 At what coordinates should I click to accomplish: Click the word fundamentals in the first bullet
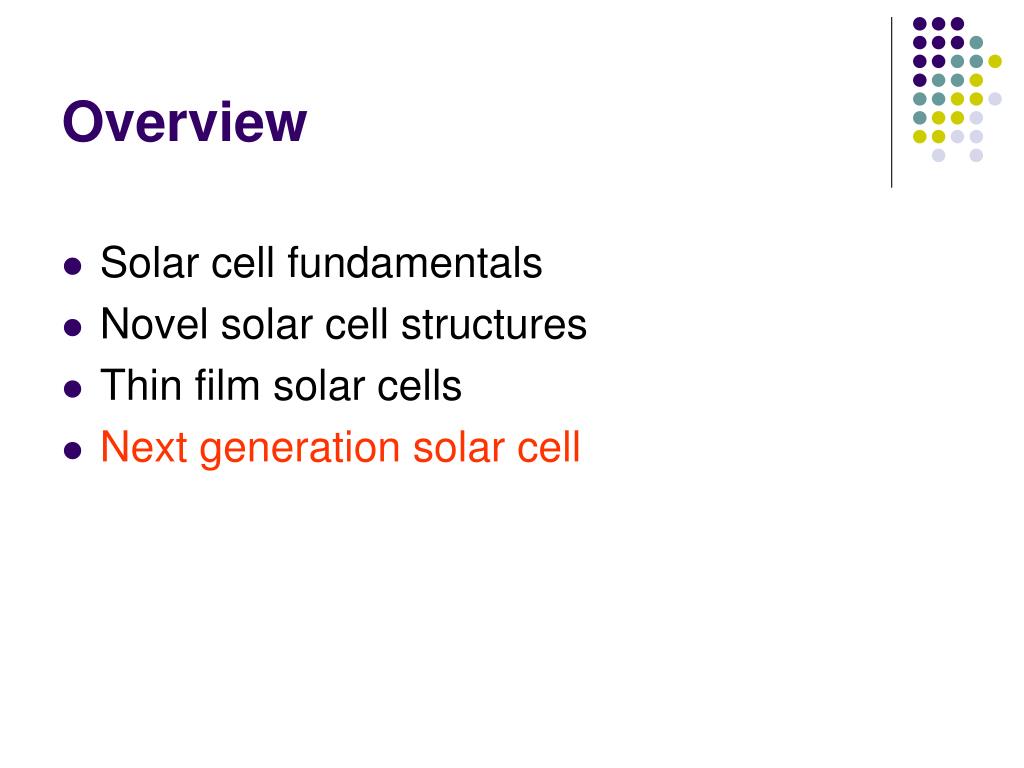pyautogui.click(x=415, y=263)
